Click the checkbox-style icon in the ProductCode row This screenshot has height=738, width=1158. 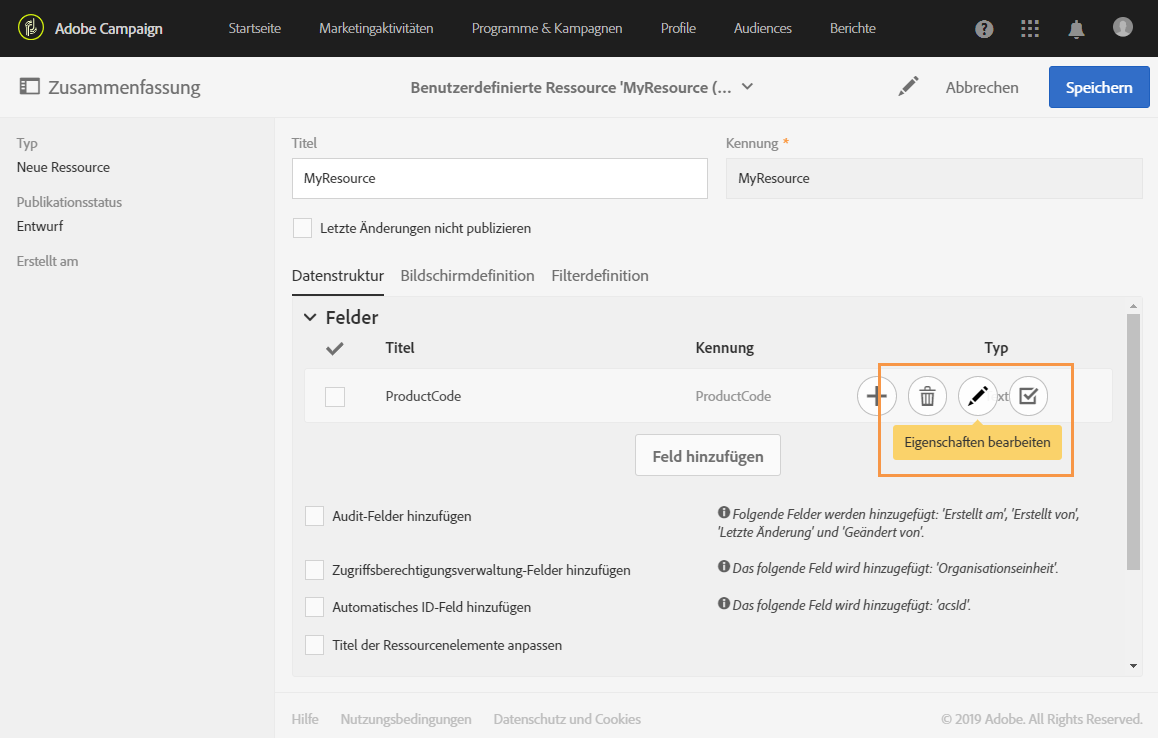click(x=1028, y=396)
